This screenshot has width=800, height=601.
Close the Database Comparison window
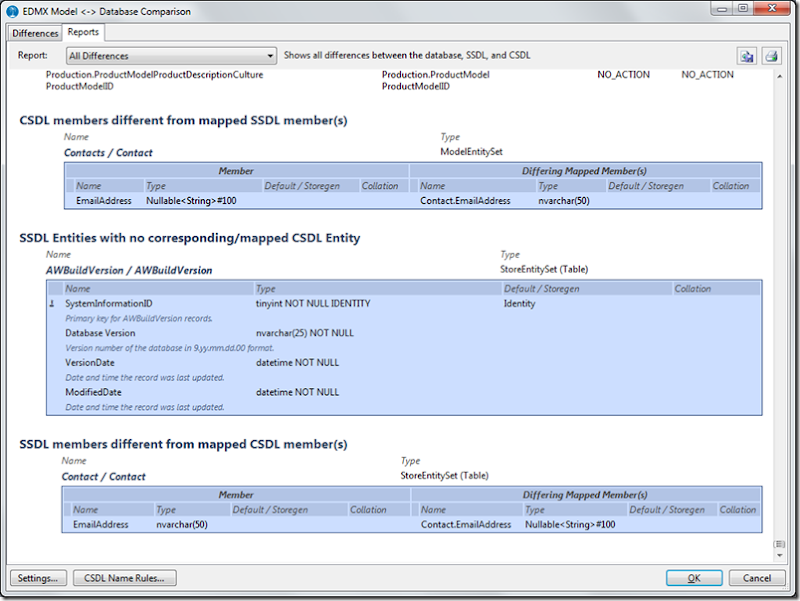coord(772,8)
